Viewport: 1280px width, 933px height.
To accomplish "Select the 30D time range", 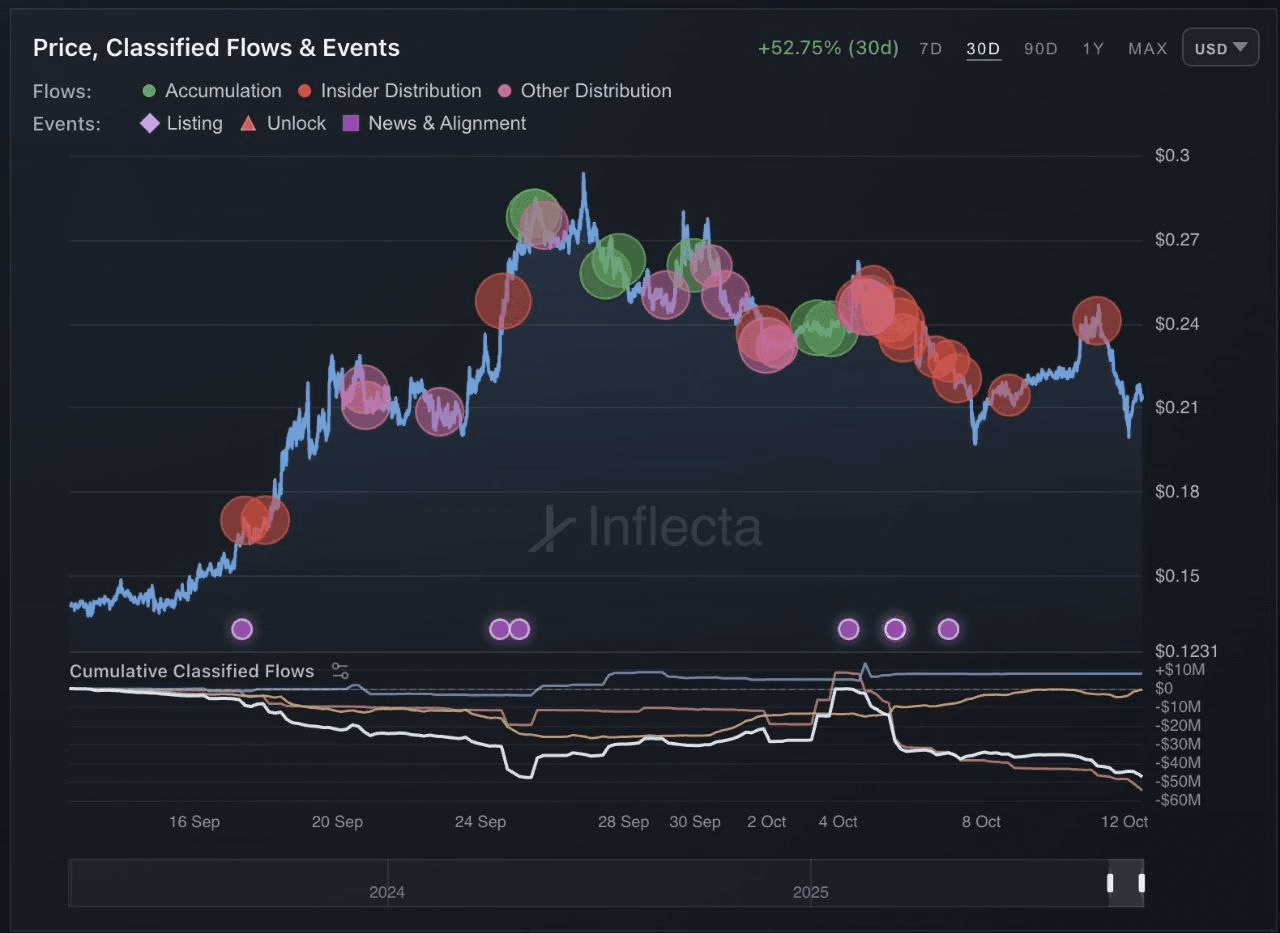I will [x=983, y=48].
